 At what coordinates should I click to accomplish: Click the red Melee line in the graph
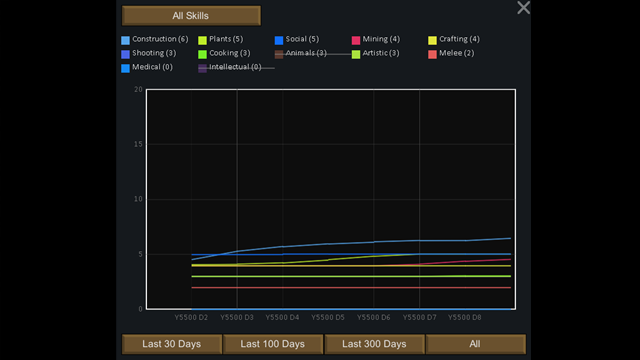(351, 287)
